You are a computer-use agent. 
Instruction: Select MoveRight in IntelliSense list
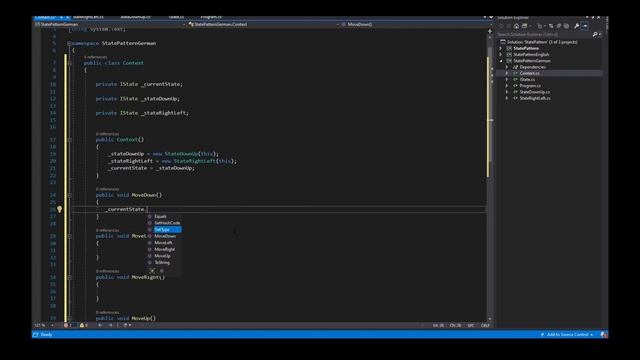(x=164, y=249)
